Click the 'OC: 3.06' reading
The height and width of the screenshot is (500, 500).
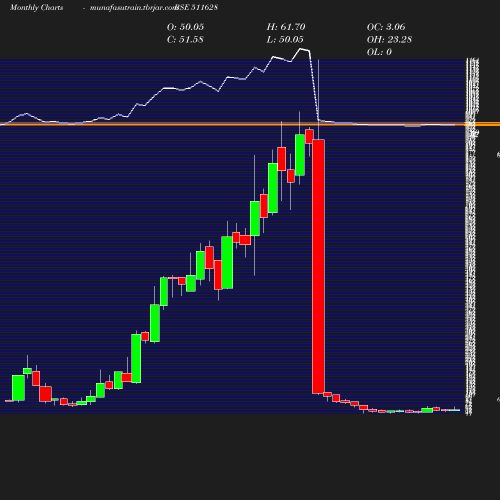click(386, 27)
